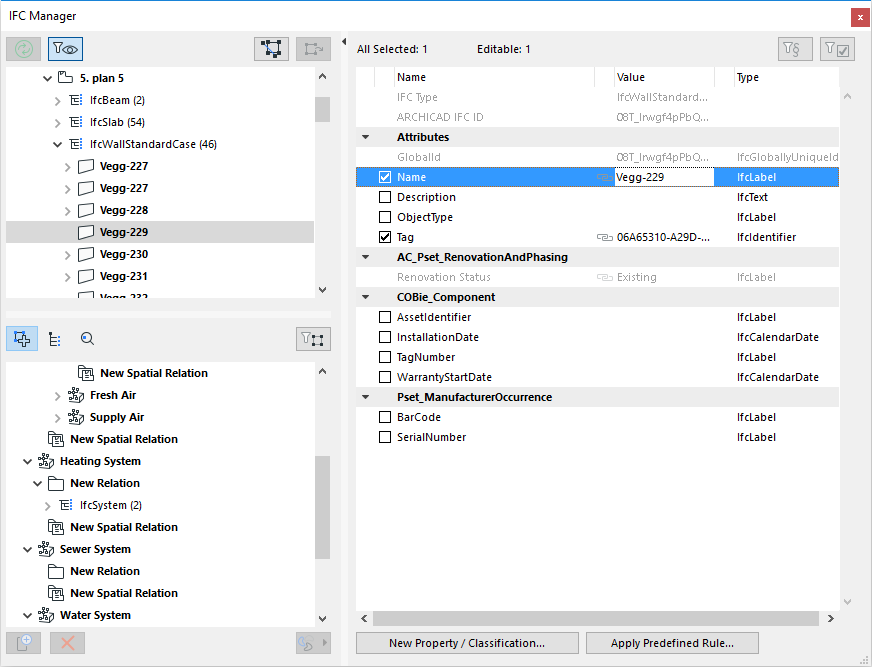Click the new item icon at bottom left
This screenshot has width=872, height=667.
click(x=23, y=643)
